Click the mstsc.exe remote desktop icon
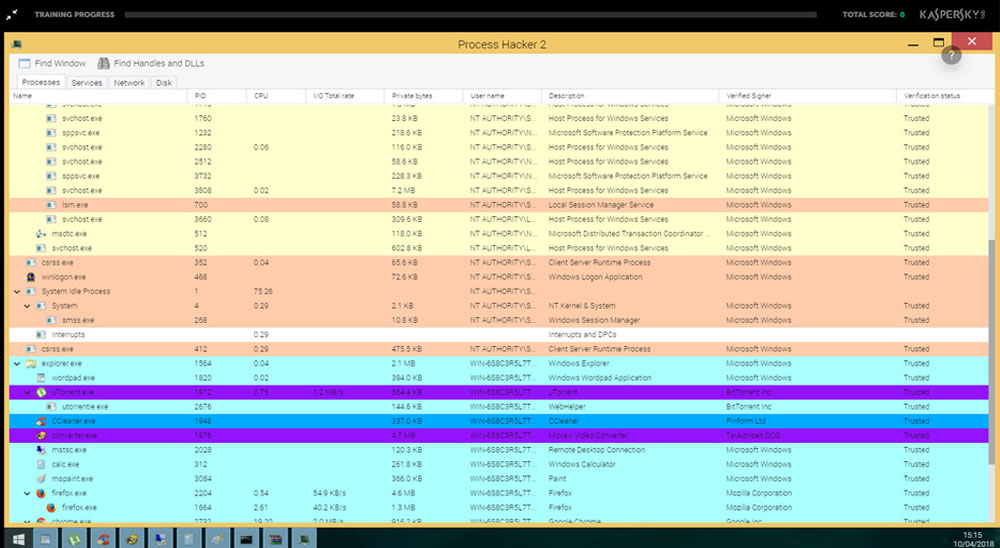This screenshot has height=548, width=1000. pos(41,450)
